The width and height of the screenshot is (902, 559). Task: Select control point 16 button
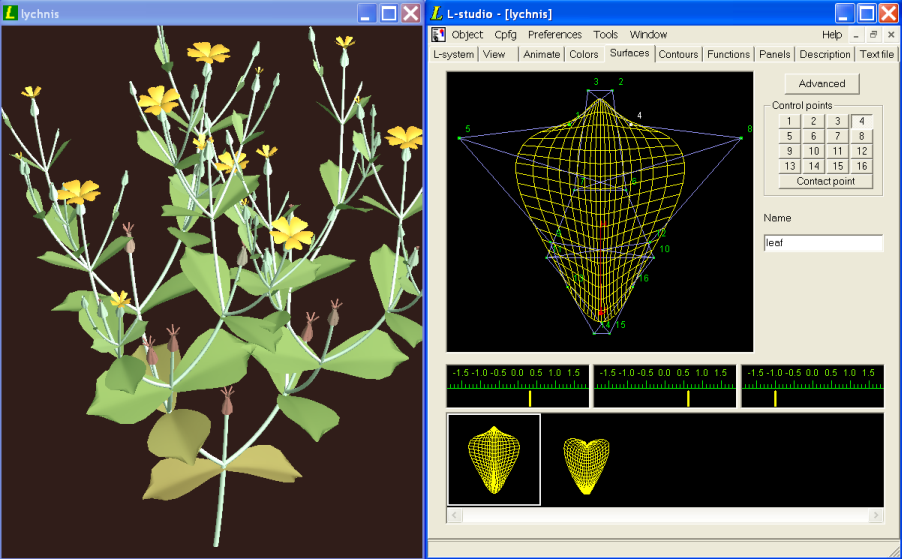click(x=862, y=166)
